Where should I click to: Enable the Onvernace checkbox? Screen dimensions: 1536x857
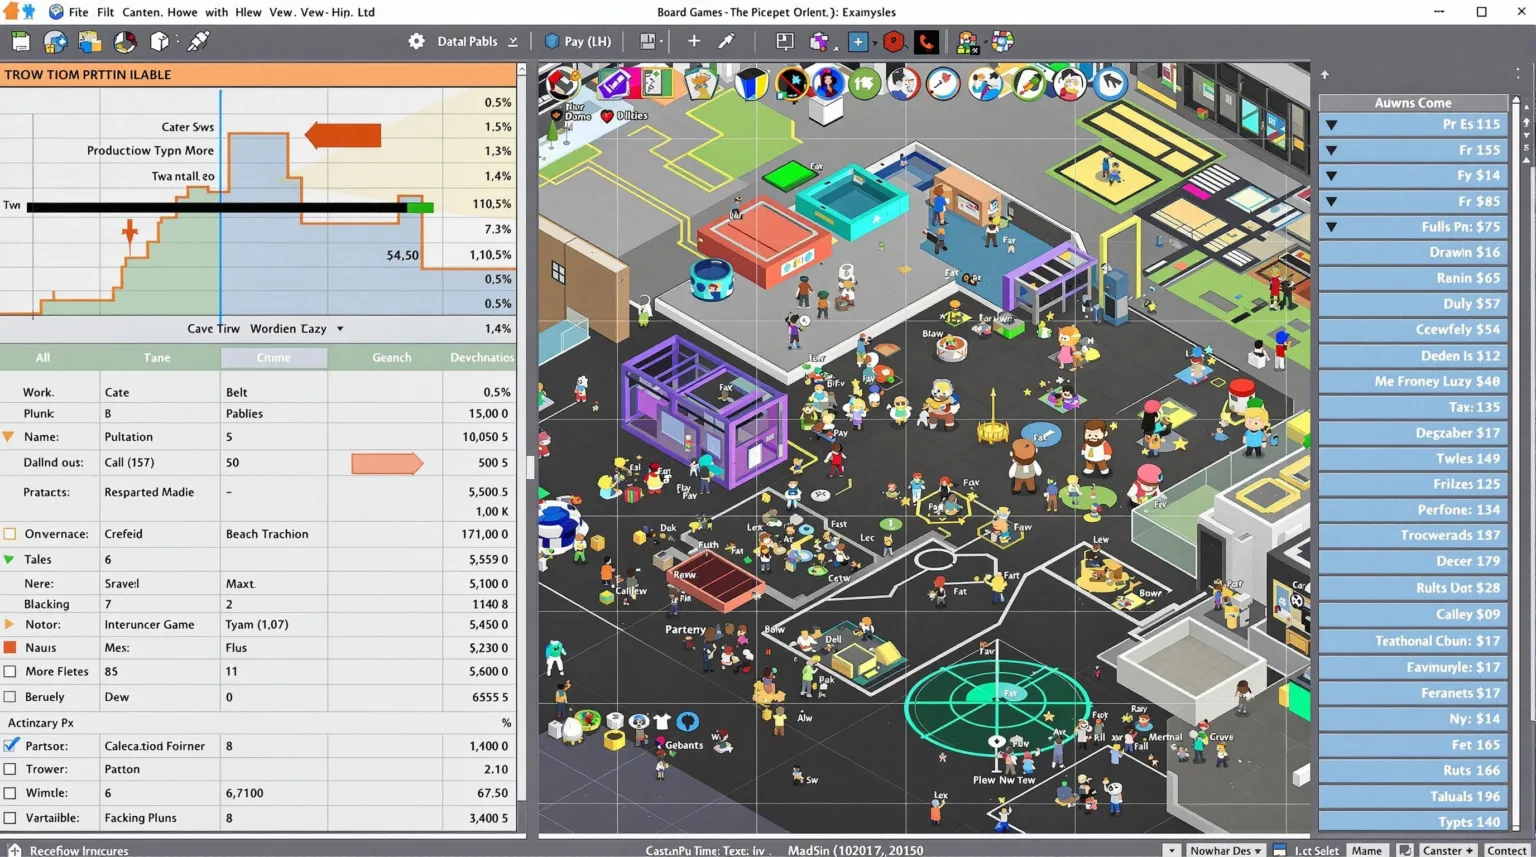[11, 533]
